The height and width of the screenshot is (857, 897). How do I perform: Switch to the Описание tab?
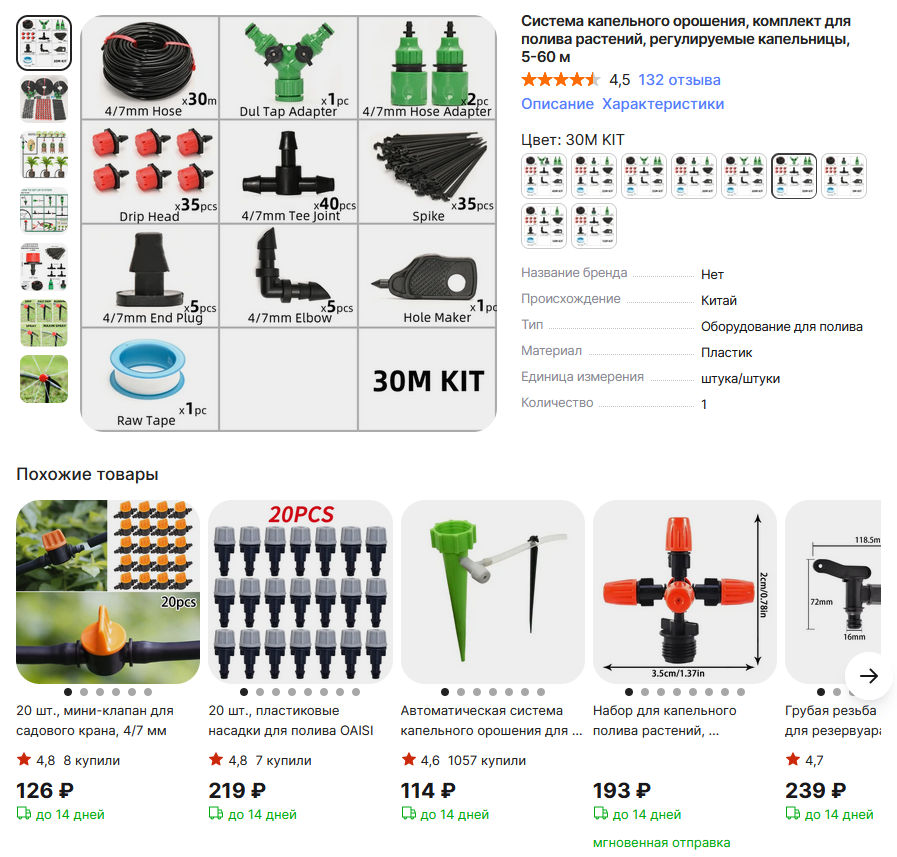(557, 104)
